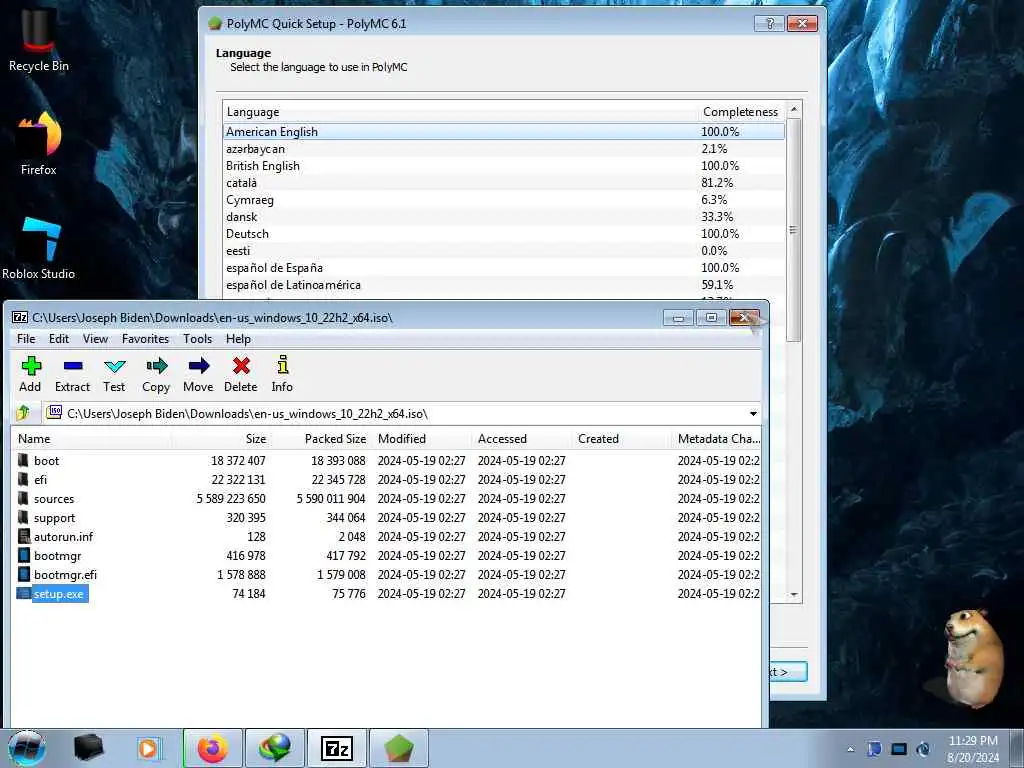Sort file list by Name column
The height and width of the screenshot is (768, 1024).
92,439
